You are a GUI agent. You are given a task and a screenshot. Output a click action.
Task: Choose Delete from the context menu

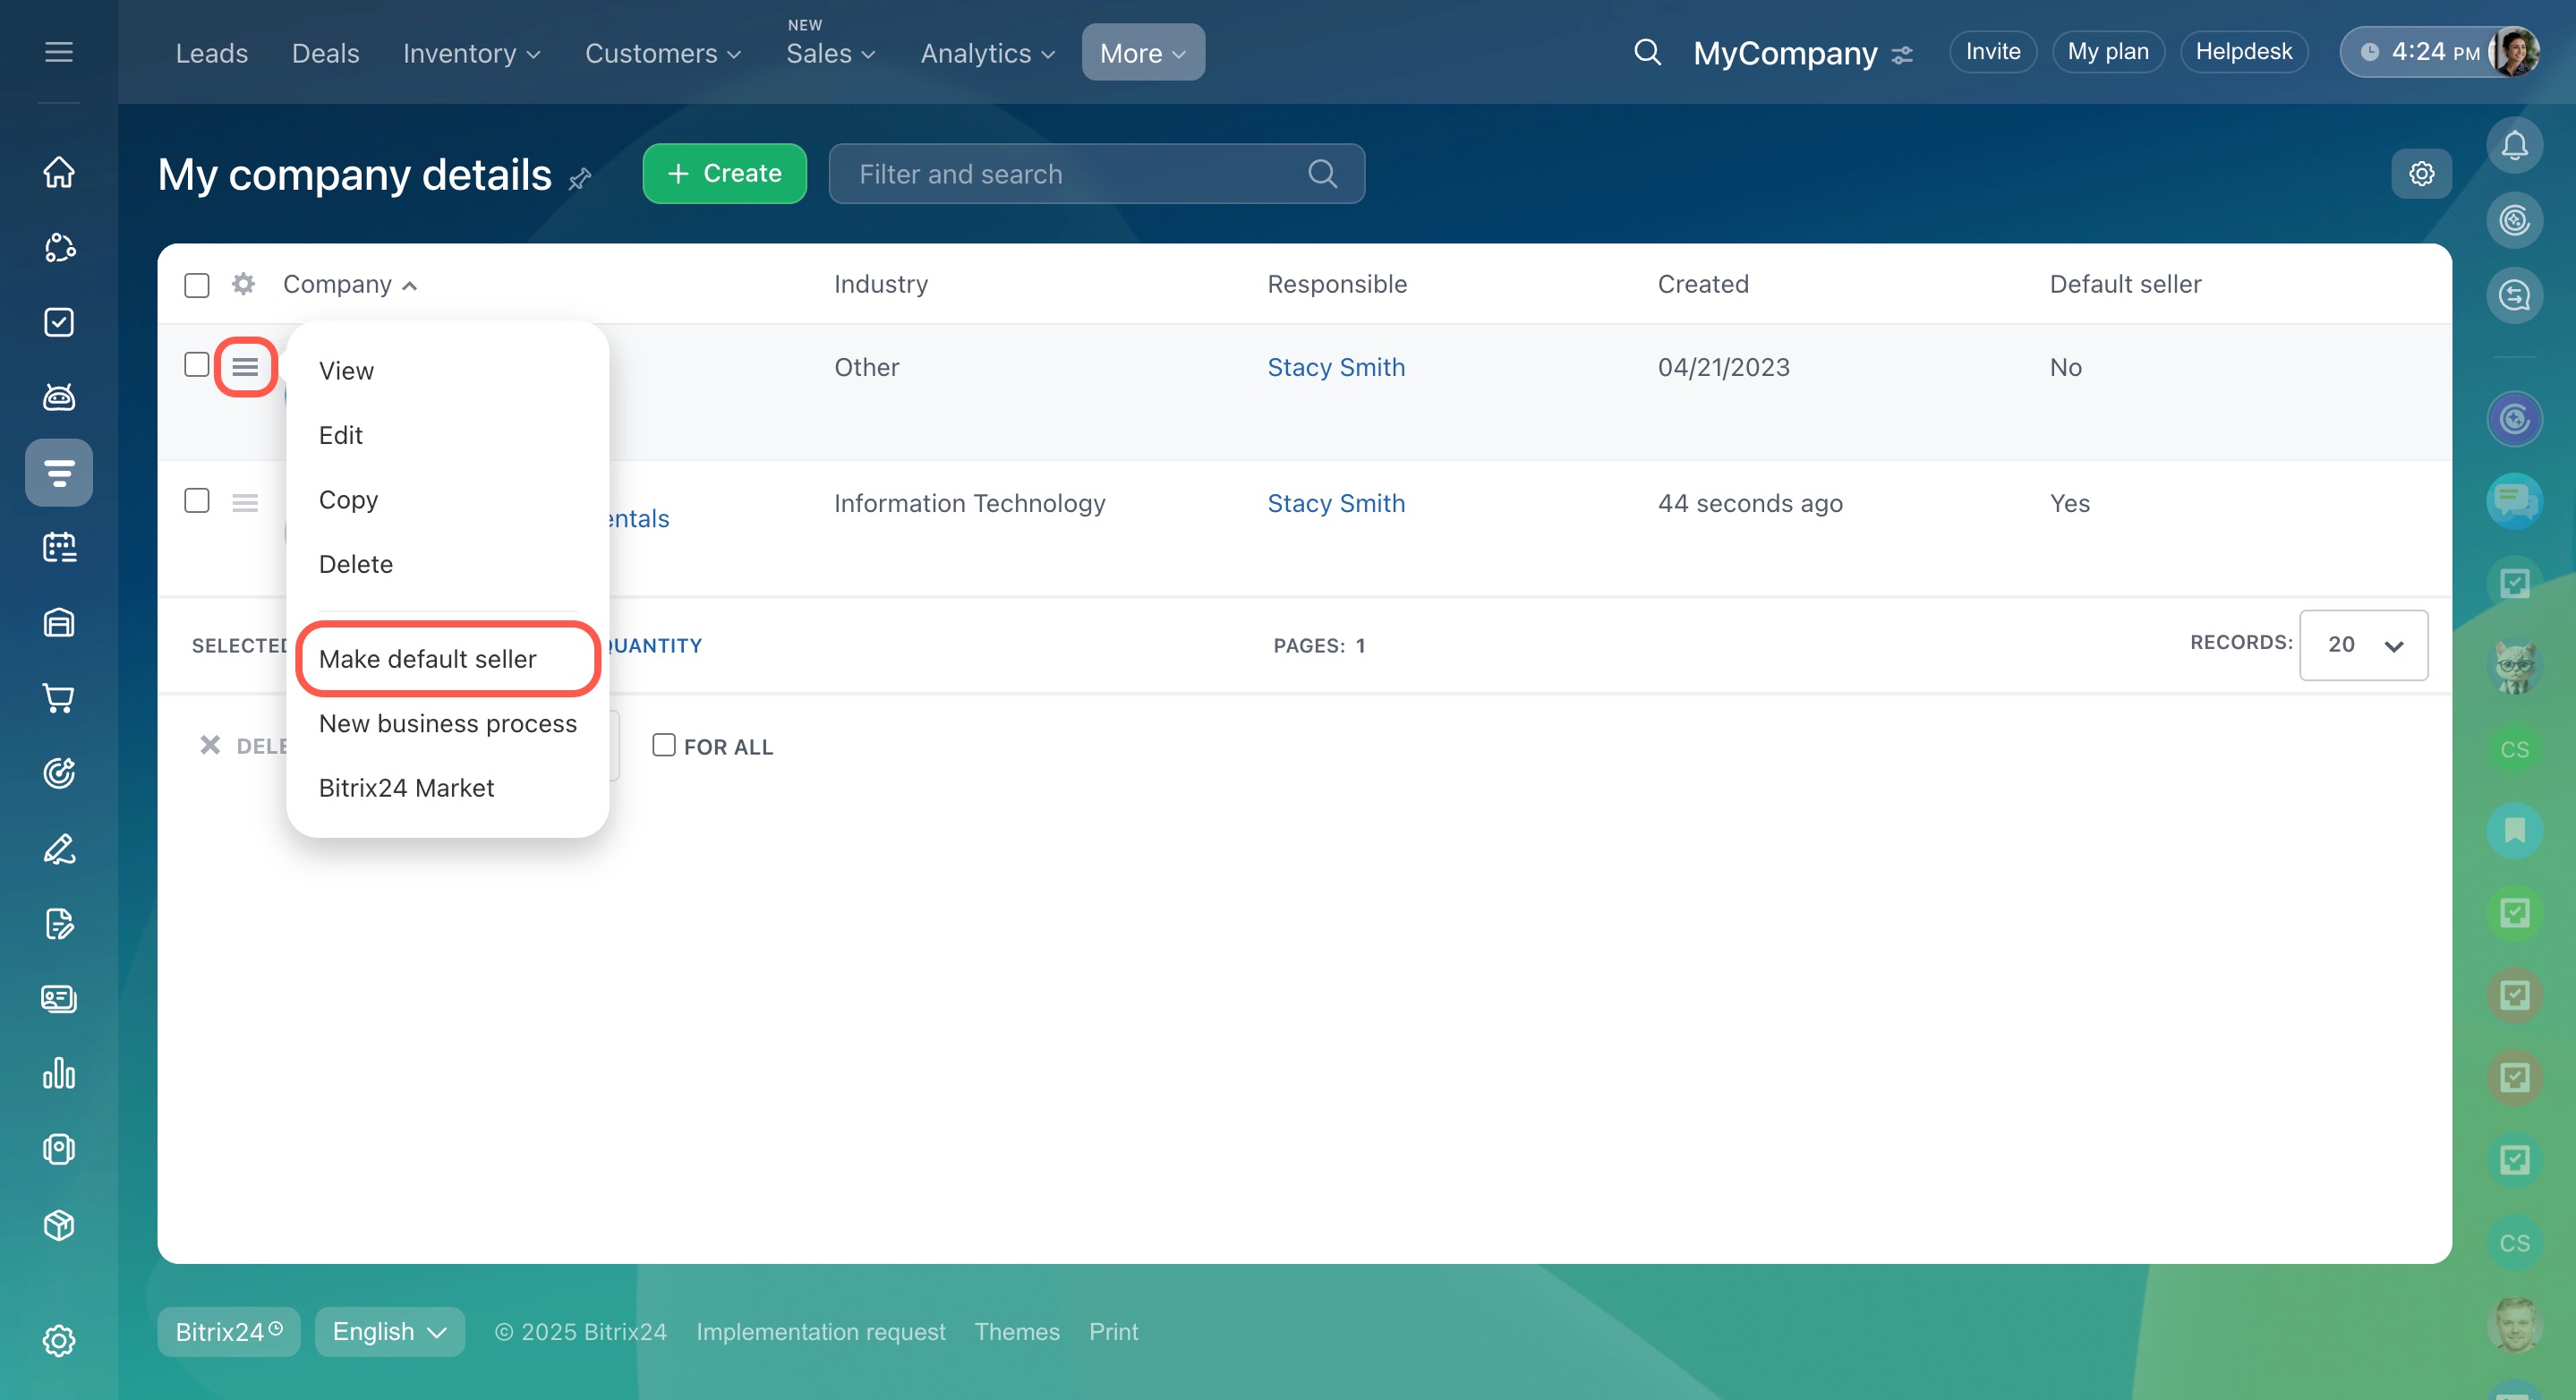(355, 564)
